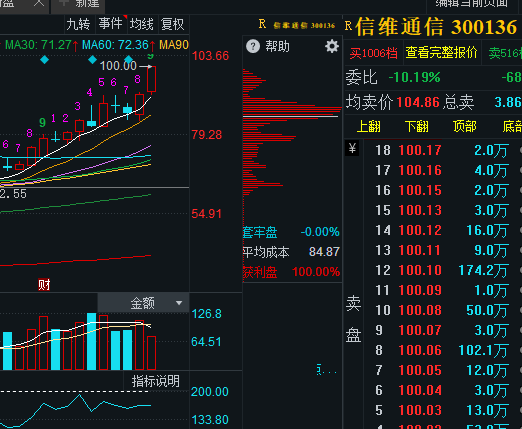The image size is (522, 429).
Task: Click 上翻 page up button
Action: click(x=369, y=126)
